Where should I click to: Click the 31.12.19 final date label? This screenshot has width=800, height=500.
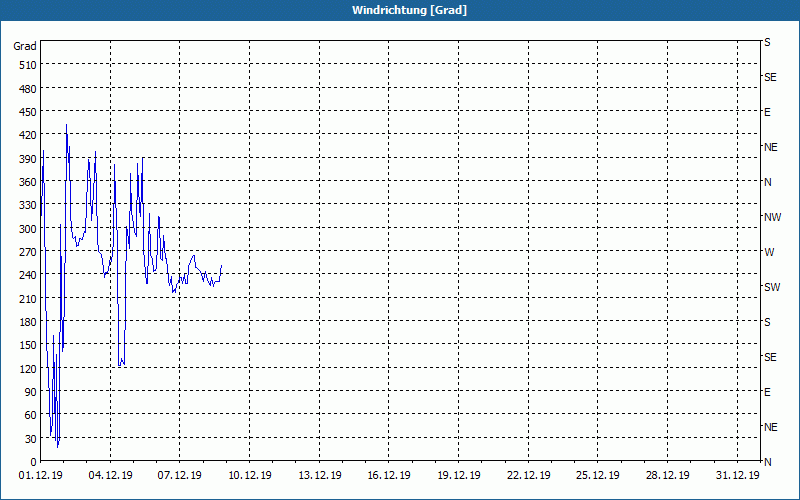click(737, 476)
